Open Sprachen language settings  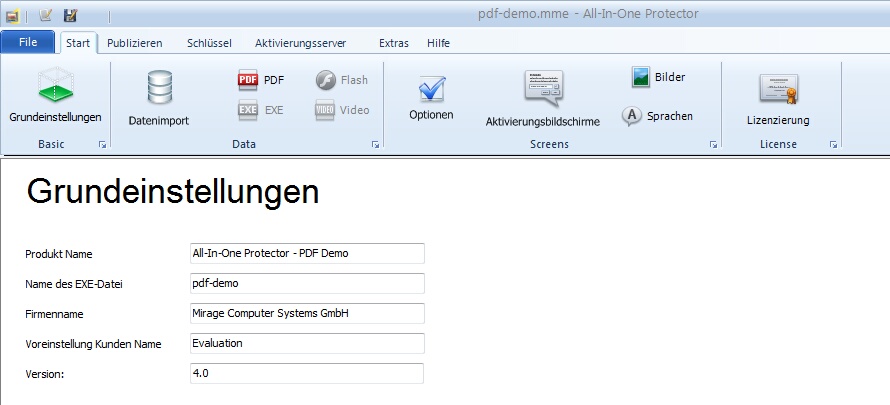coord(632,116)
